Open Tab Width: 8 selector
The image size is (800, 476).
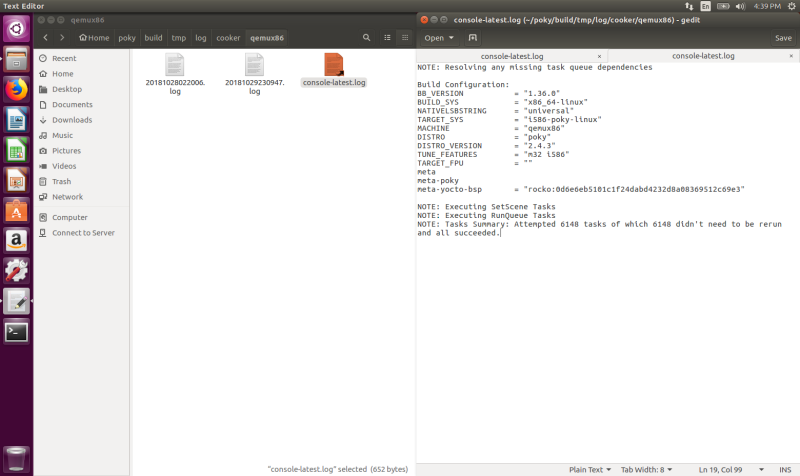pos(646,469)
